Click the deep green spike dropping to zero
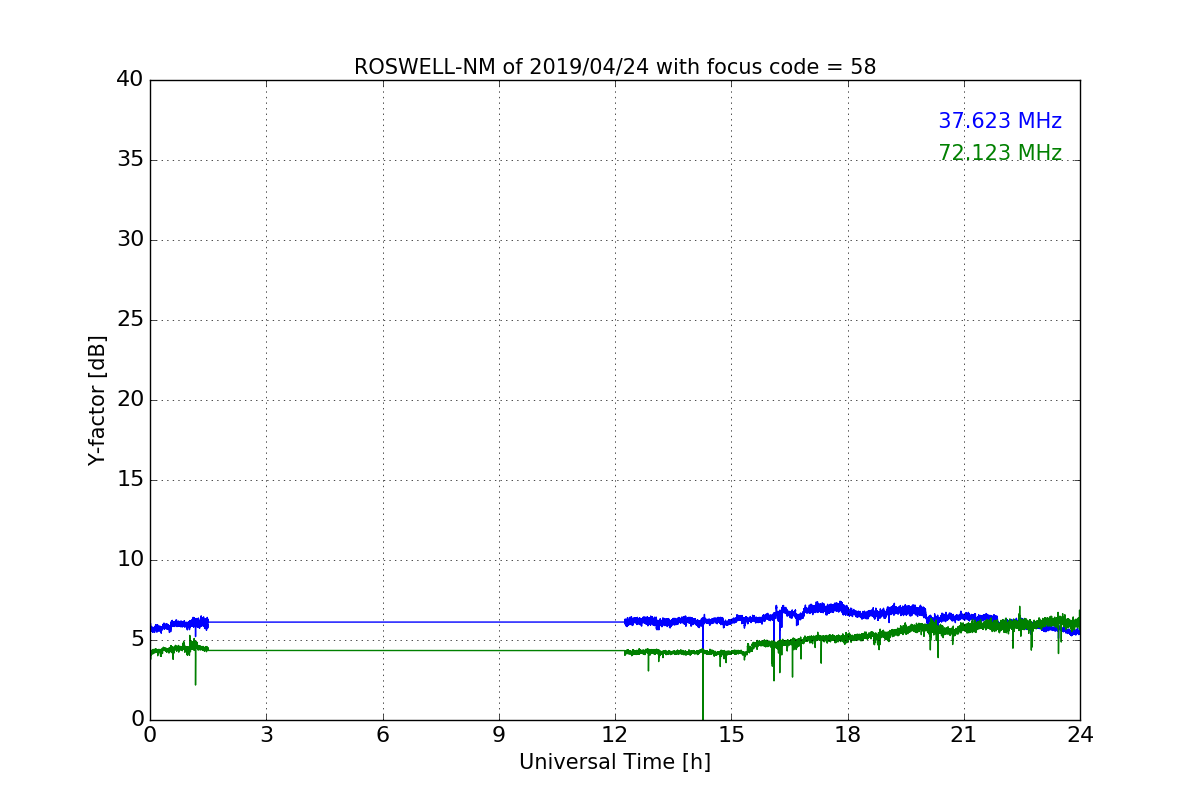Viewport: 1200px width, 800px height. click(x=703, y=687)
